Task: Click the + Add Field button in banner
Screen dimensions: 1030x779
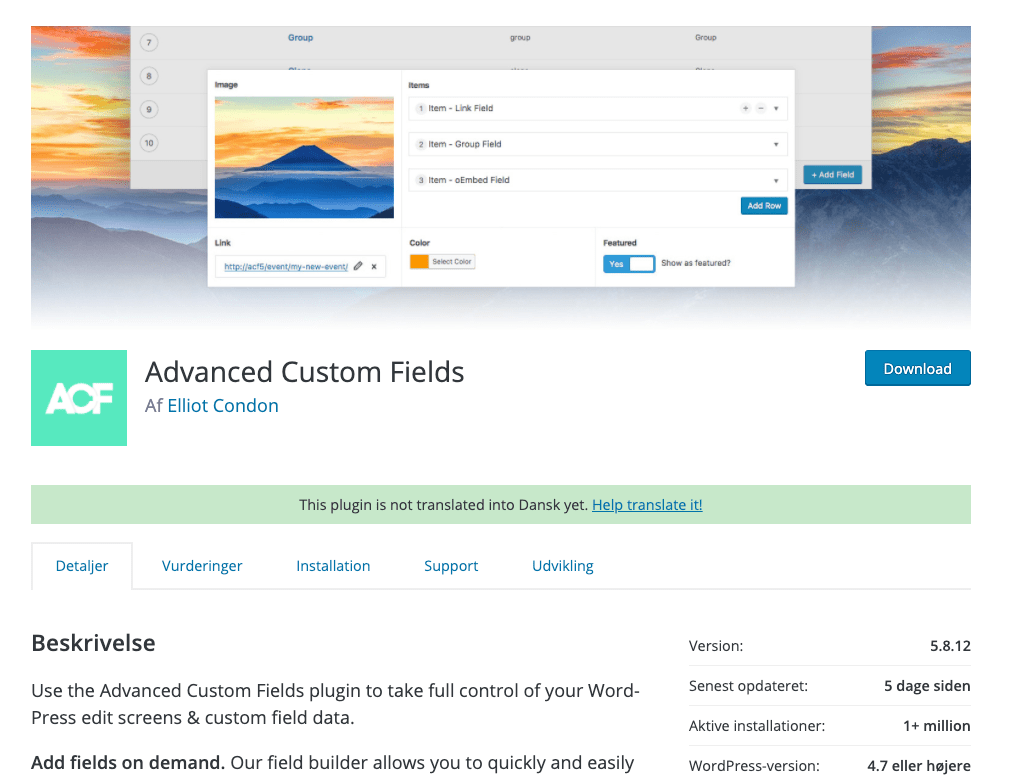Action: [832, 175]
